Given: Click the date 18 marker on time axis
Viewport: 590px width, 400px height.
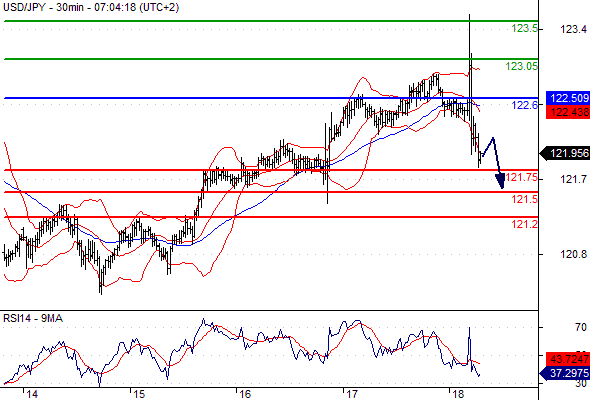Looking at the screenshot, I should tap(458, 394).
